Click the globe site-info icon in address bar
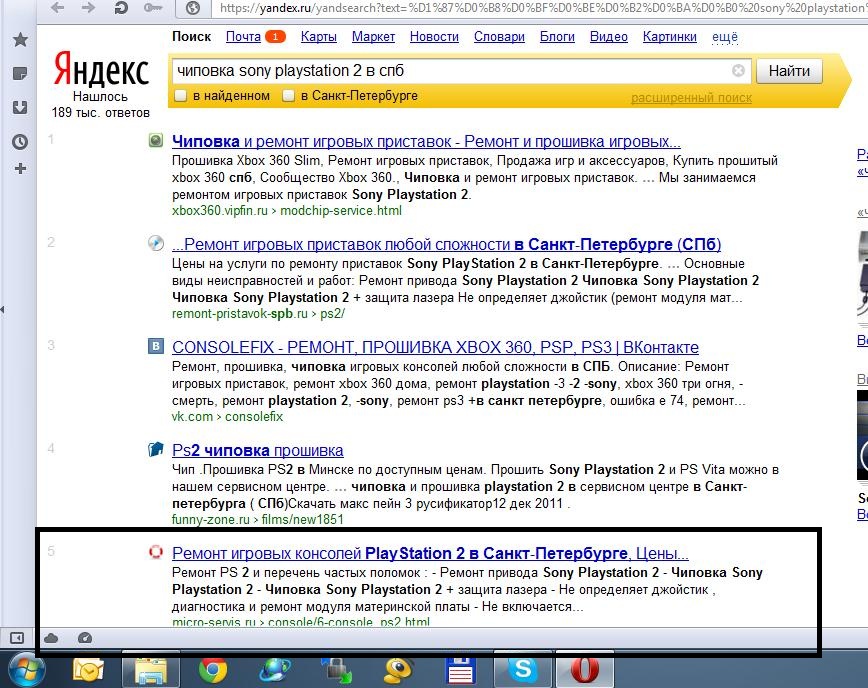Image resolution: width=868 pixels, height=688 pixels. (x=193, y=8)
